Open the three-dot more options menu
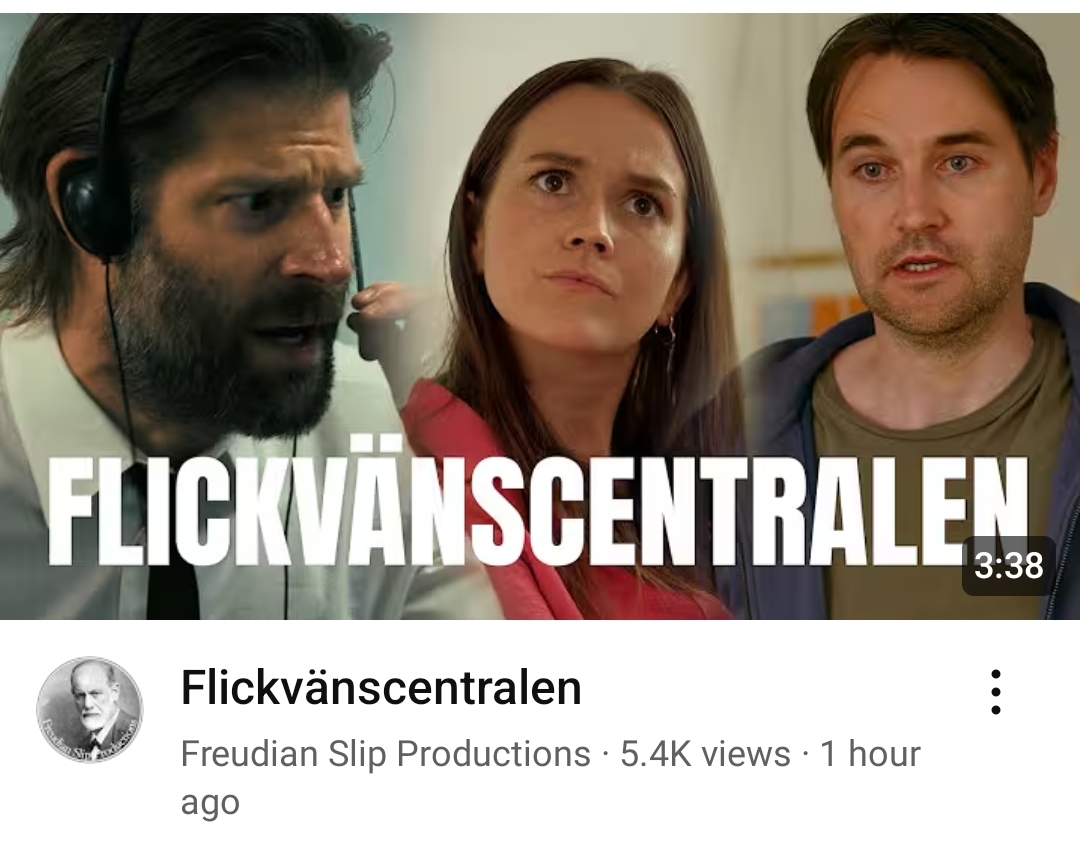The height and width of the screenshot is (844, 1080). click(995, 691)
